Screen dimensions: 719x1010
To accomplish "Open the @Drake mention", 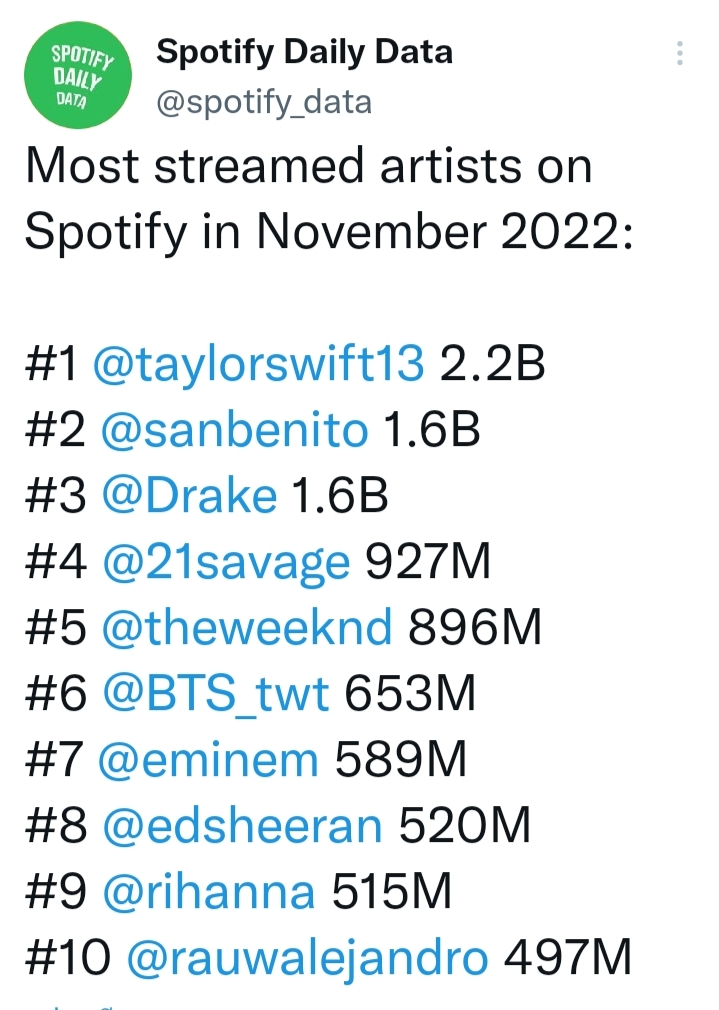I will pyautogui.click(x=189, y=496).
